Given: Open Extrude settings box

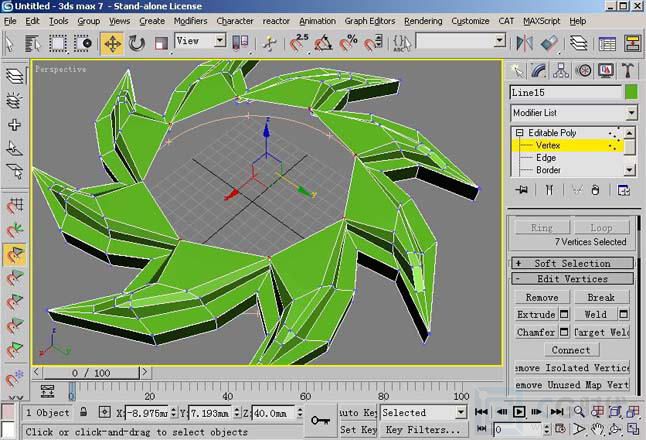Looking at the screenshot, I should [x=564, y=314].
